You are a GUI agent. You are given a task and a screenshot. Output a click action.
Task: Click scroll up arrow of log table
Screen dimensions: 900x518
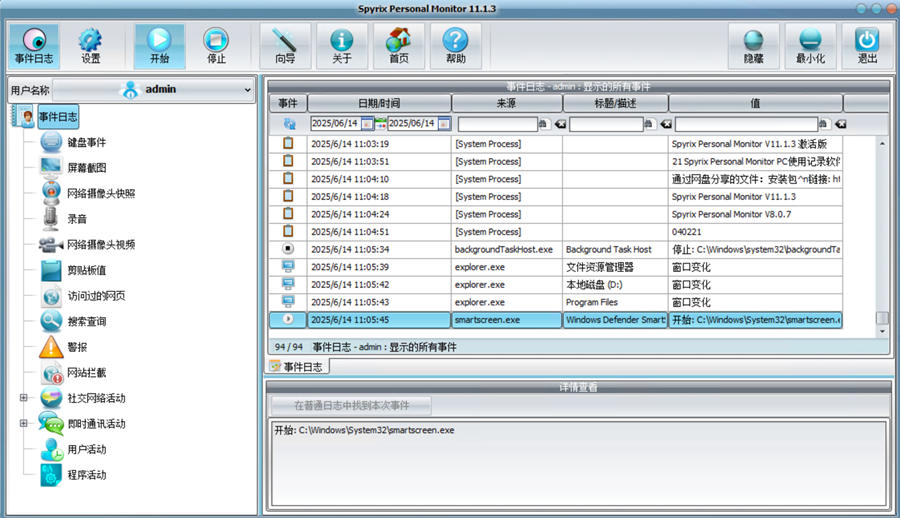point(882,144)
